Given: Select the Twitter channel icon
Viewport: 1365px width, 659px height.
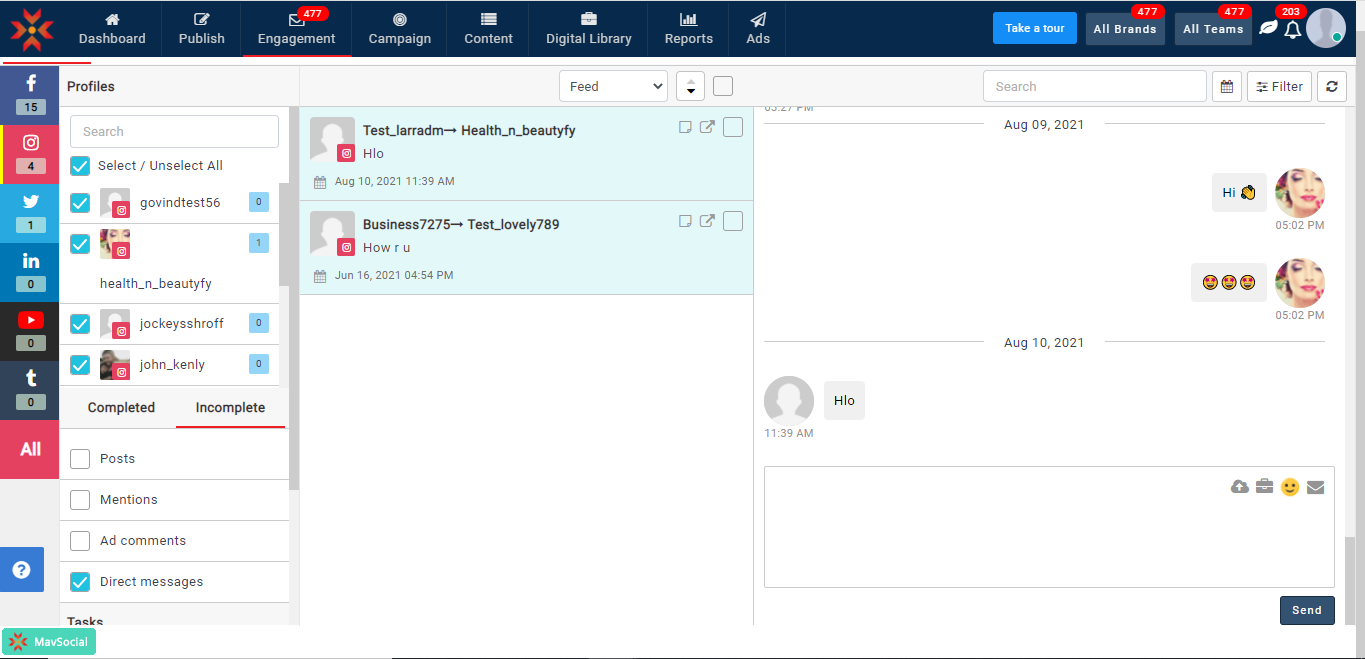Looking at the screenshot, I should (30, 210).
